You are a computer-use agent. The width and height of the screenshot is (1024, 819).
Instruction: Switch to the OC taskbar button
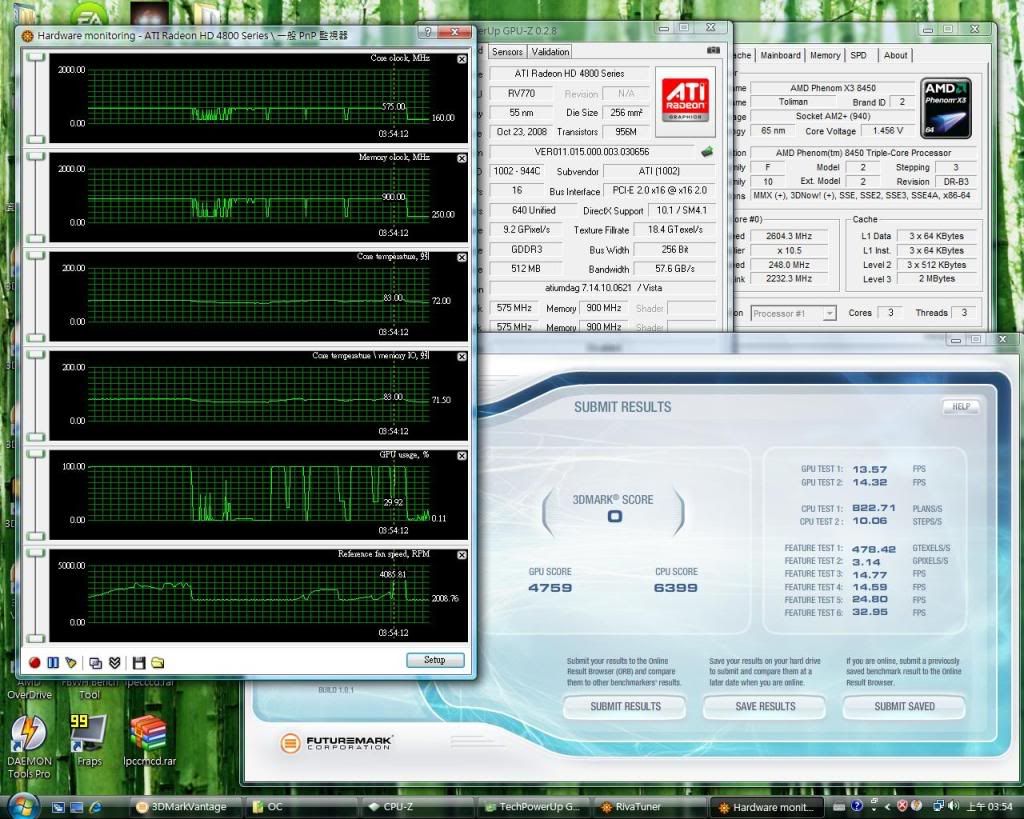[302, 807]
